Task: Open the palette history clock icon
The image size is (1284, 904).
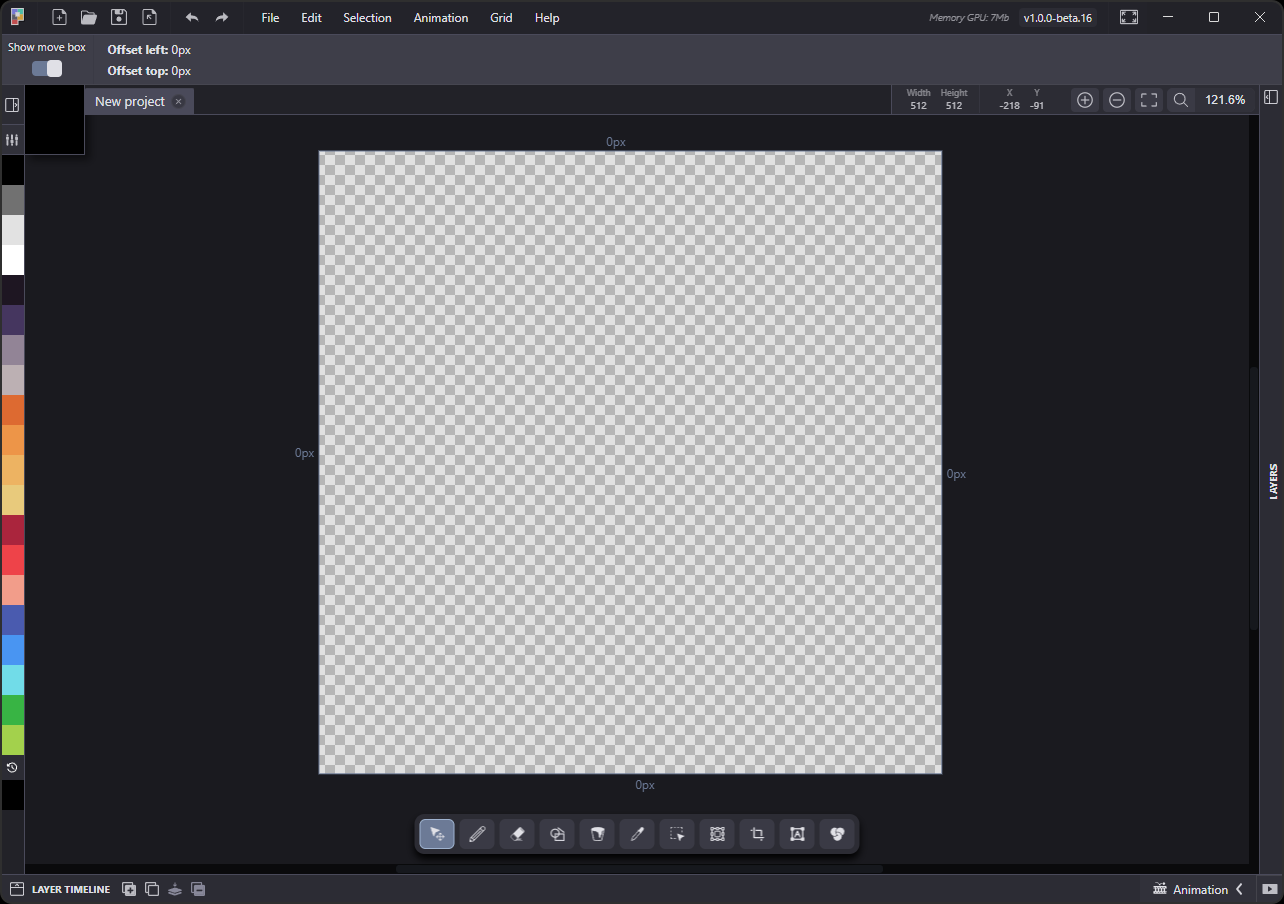Action: (12, 768)
